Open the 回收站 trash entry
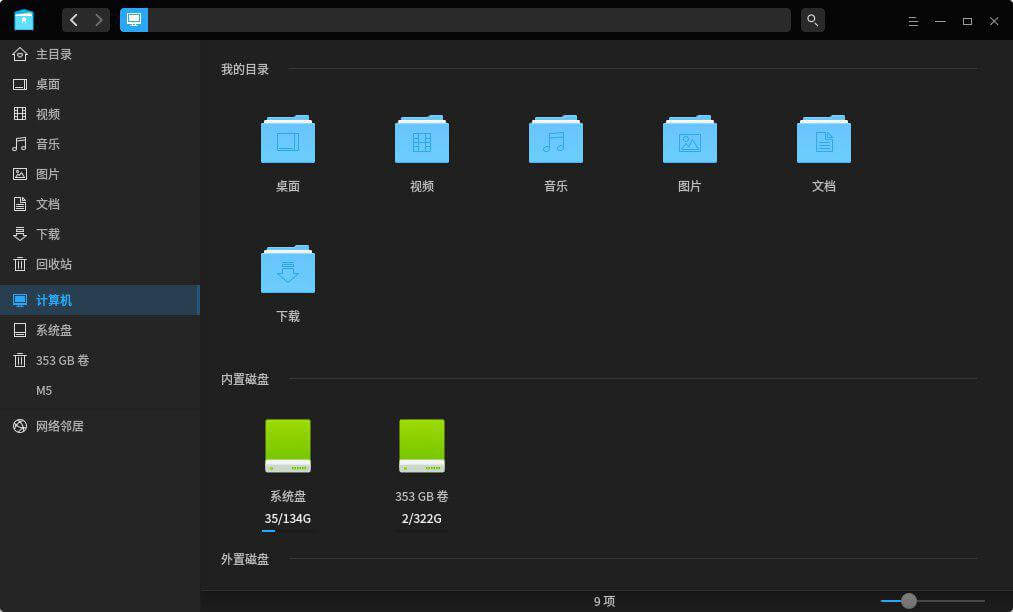1013x612 pixels. pyautogui.click(x=100, y=264)
